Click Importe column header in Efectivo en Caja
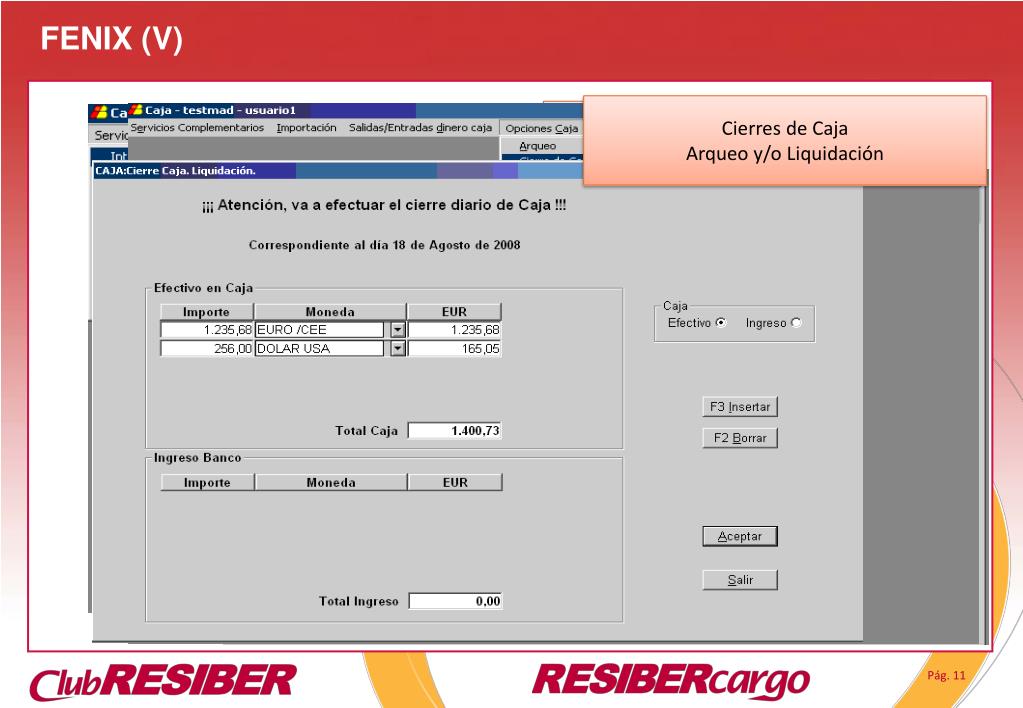This screenshot has height=708, width=1023. 206,312
